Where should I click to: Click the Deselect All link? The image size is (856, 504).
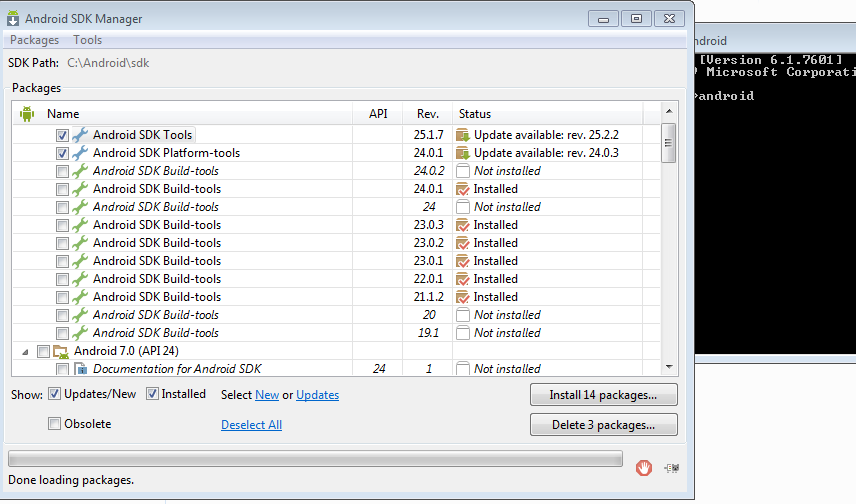coord(251,425)
